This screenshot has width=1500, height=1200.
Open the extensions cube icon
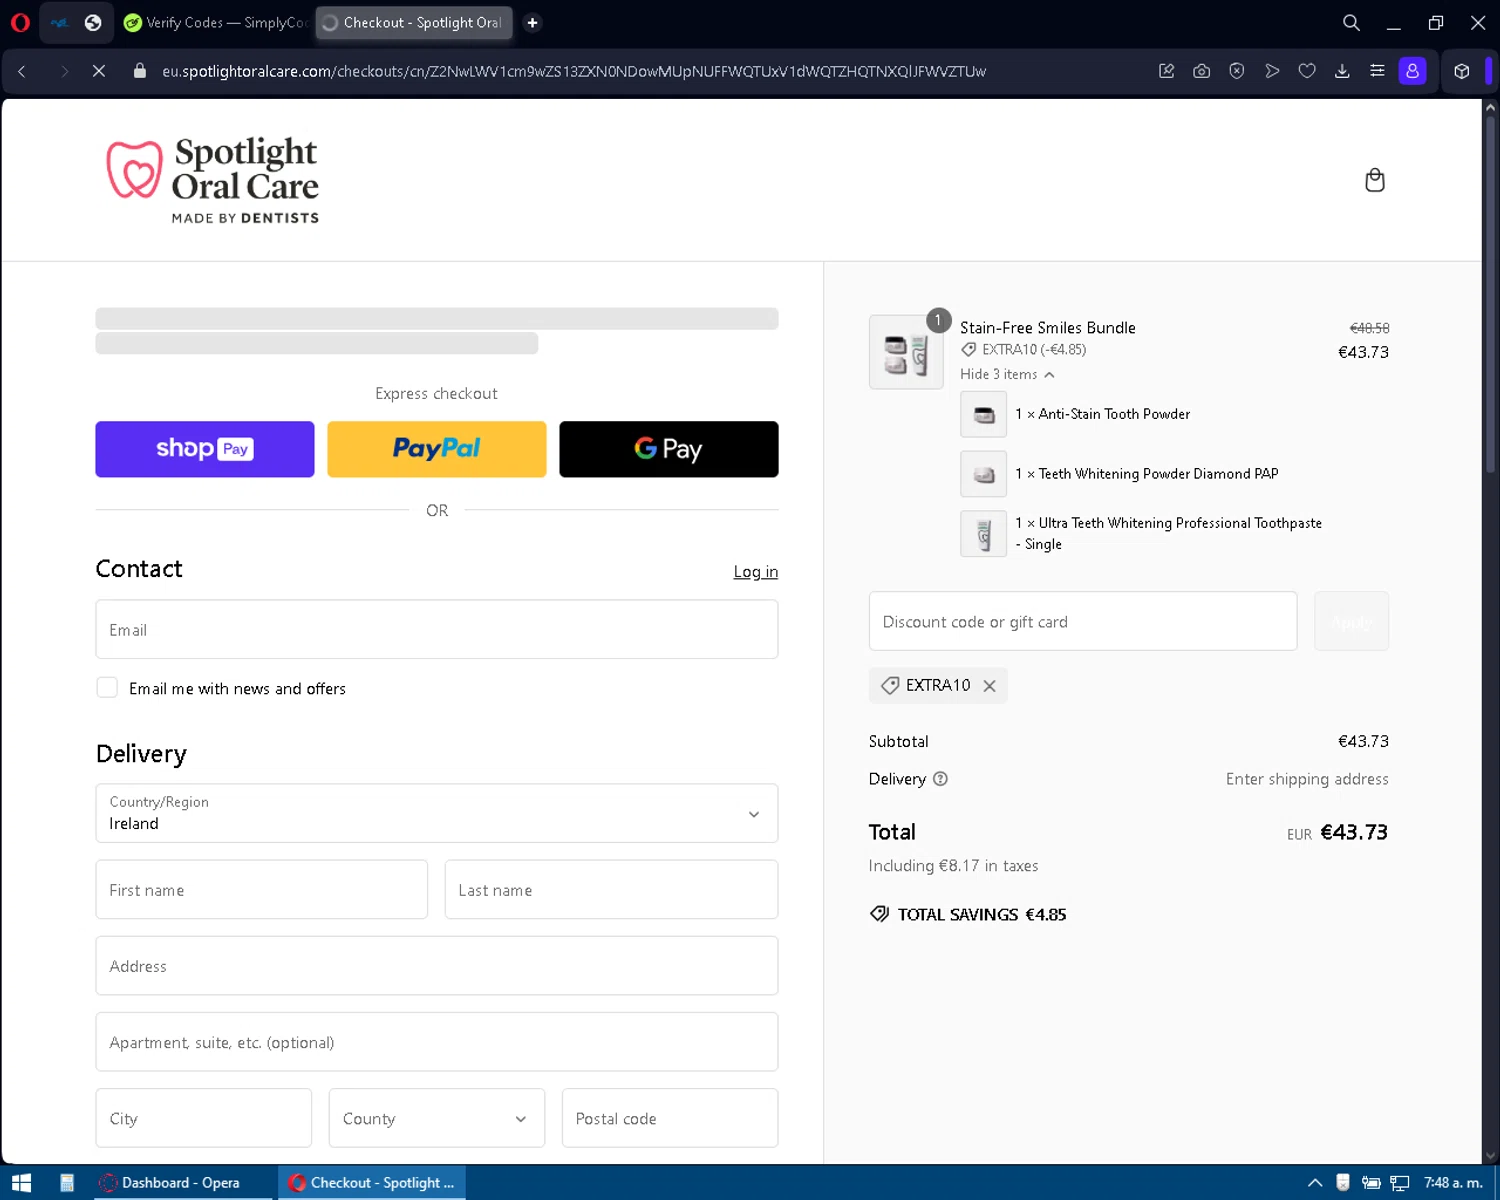coord(1462,71)
